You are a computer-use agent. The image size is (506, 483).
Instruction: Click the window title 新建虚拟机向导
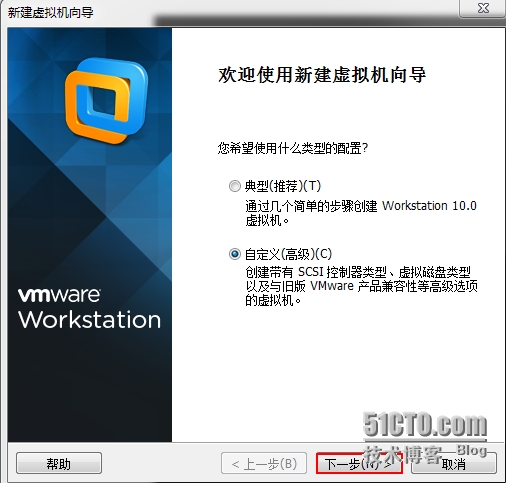[x=51, y=13]
